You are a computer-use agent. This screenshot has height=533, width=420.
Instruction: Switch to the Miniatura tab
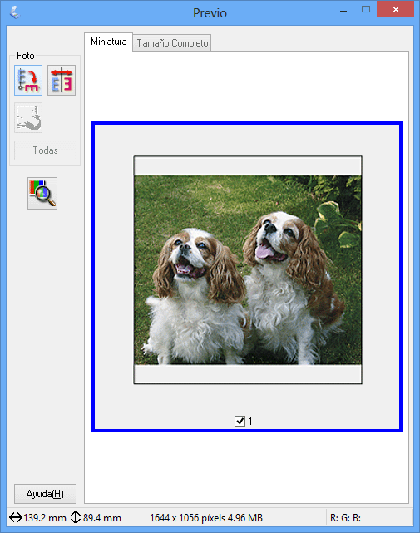108,42
